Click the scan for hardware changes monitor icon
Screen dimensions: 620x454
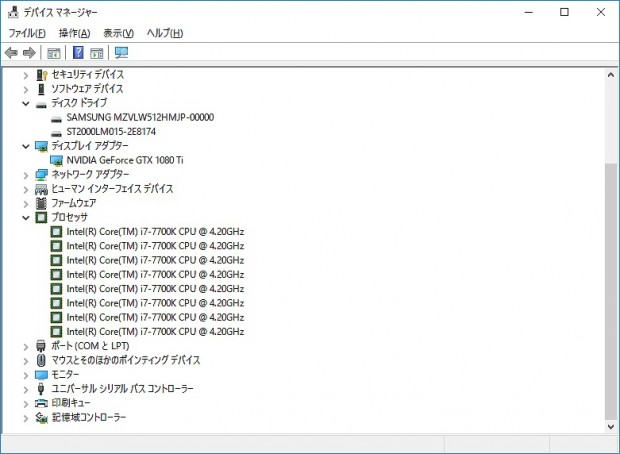121,52
